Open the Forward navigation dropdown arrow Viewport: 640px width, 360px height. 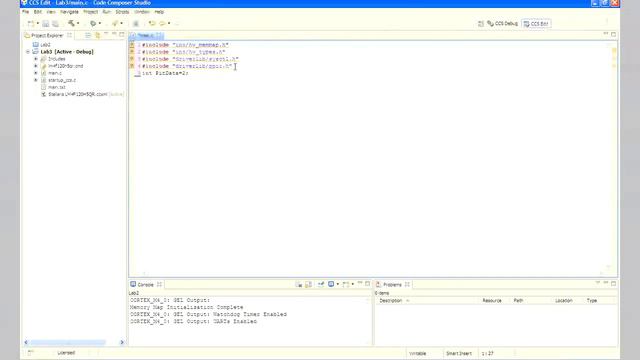tap(169, 24)
